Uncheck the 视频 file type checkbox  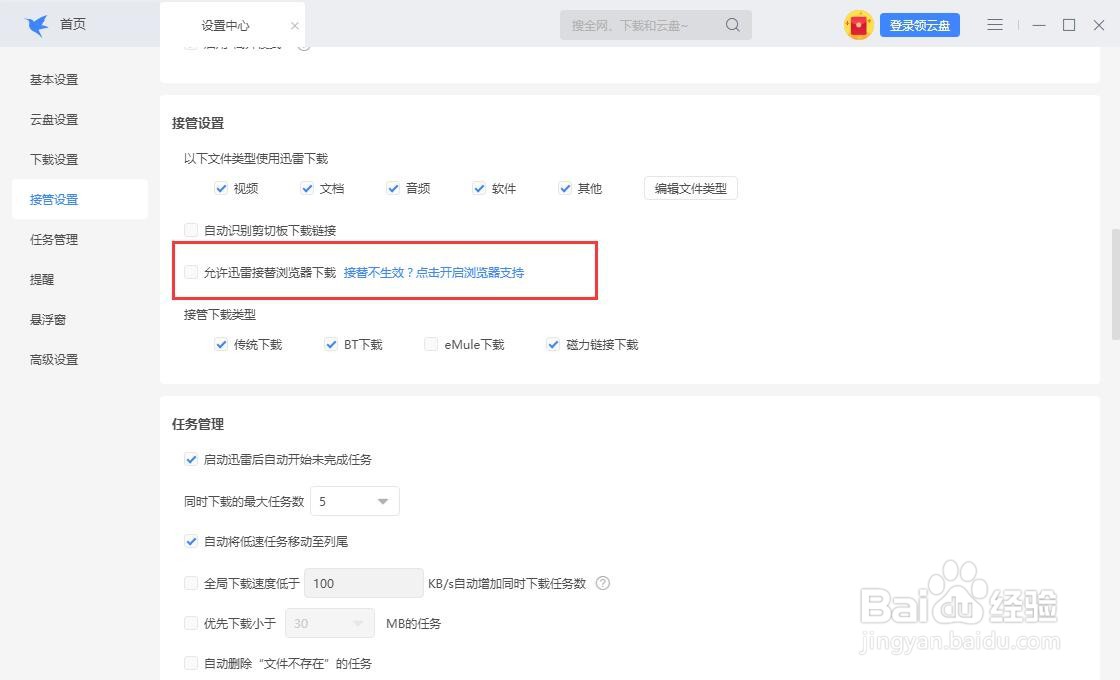[x=221, y=188]
